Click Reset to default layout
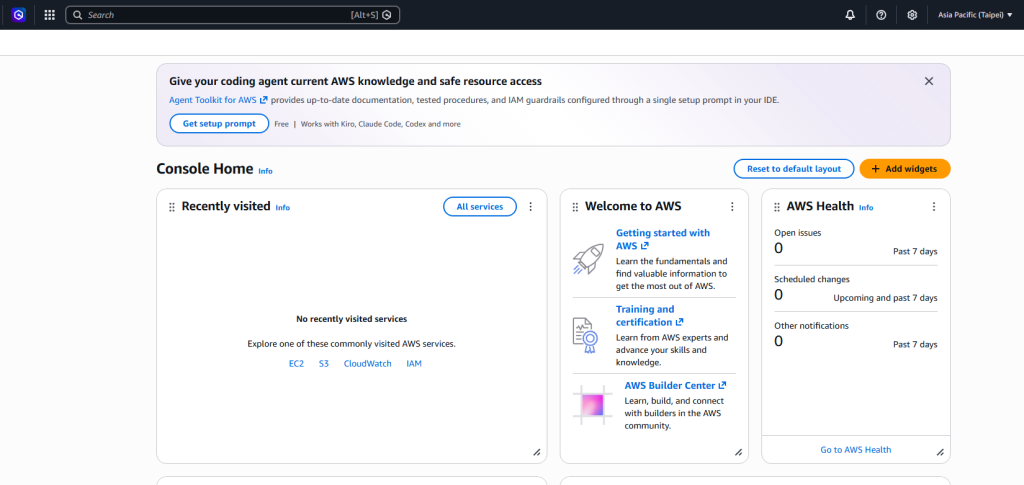 [x=793, y=168]
